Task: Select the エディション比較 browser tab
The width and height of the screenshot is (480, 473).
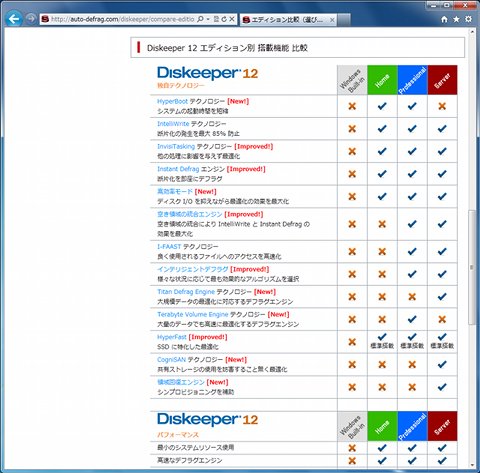Action: pyautogui.click(x=287, y=20)
